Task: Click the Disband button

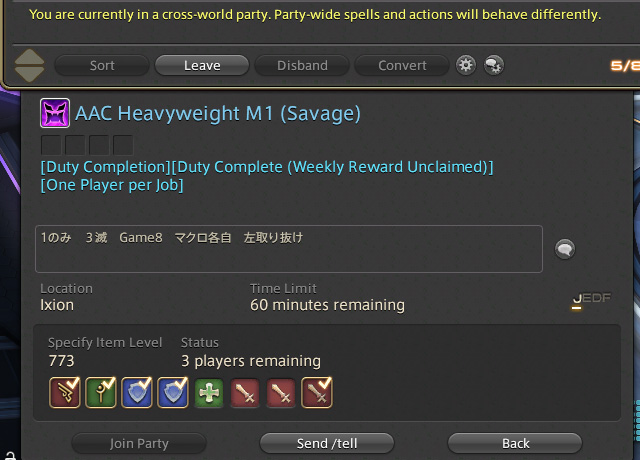Action: pyautogui.click(x=302, y=65)
